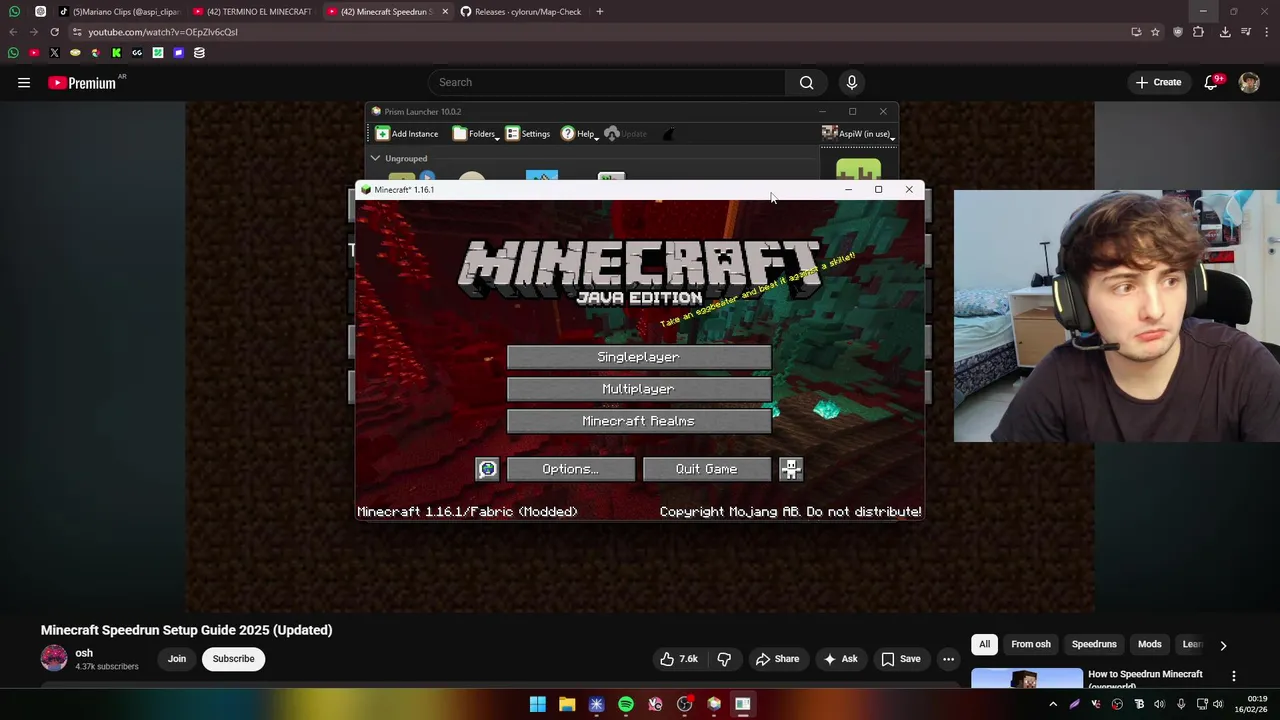Open File Explorer from the taskbar

click(x=567, y=705)
